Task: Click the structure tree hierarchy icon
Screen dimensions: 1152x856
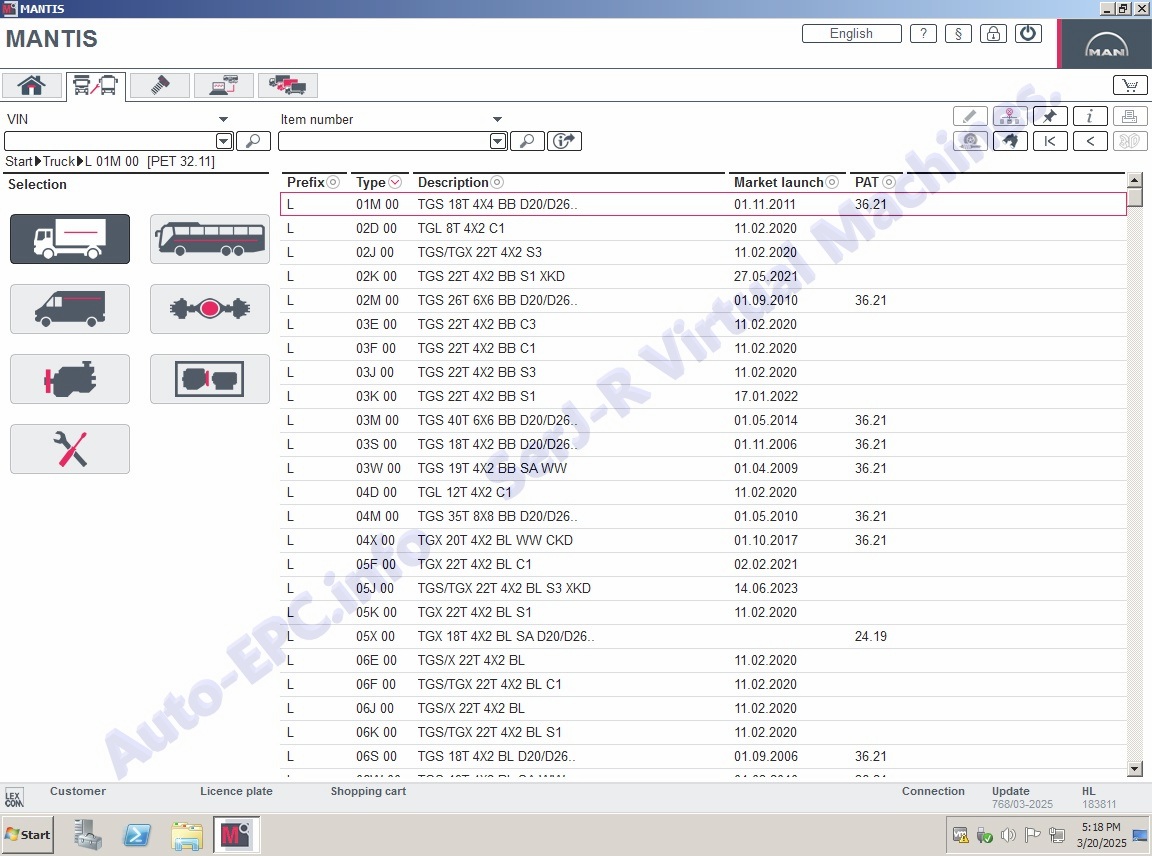Action: (x=1010, y=116)
